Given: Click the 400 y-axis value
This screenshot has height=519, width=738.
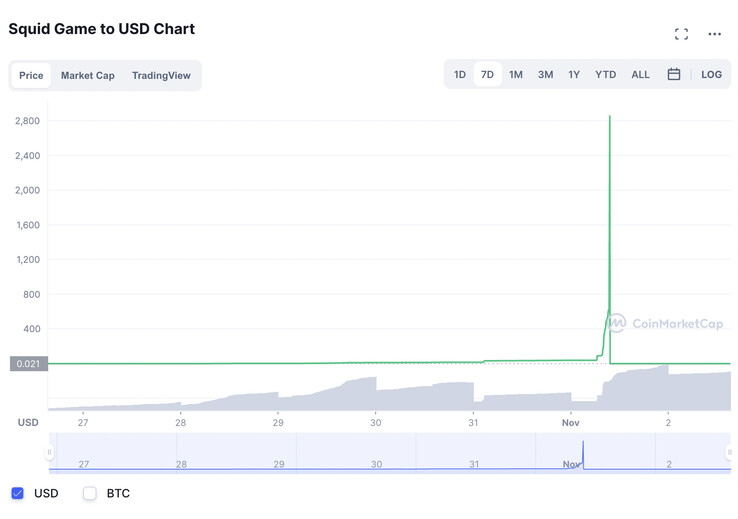Looking at the screenshot, I should (x=32, y=329).
